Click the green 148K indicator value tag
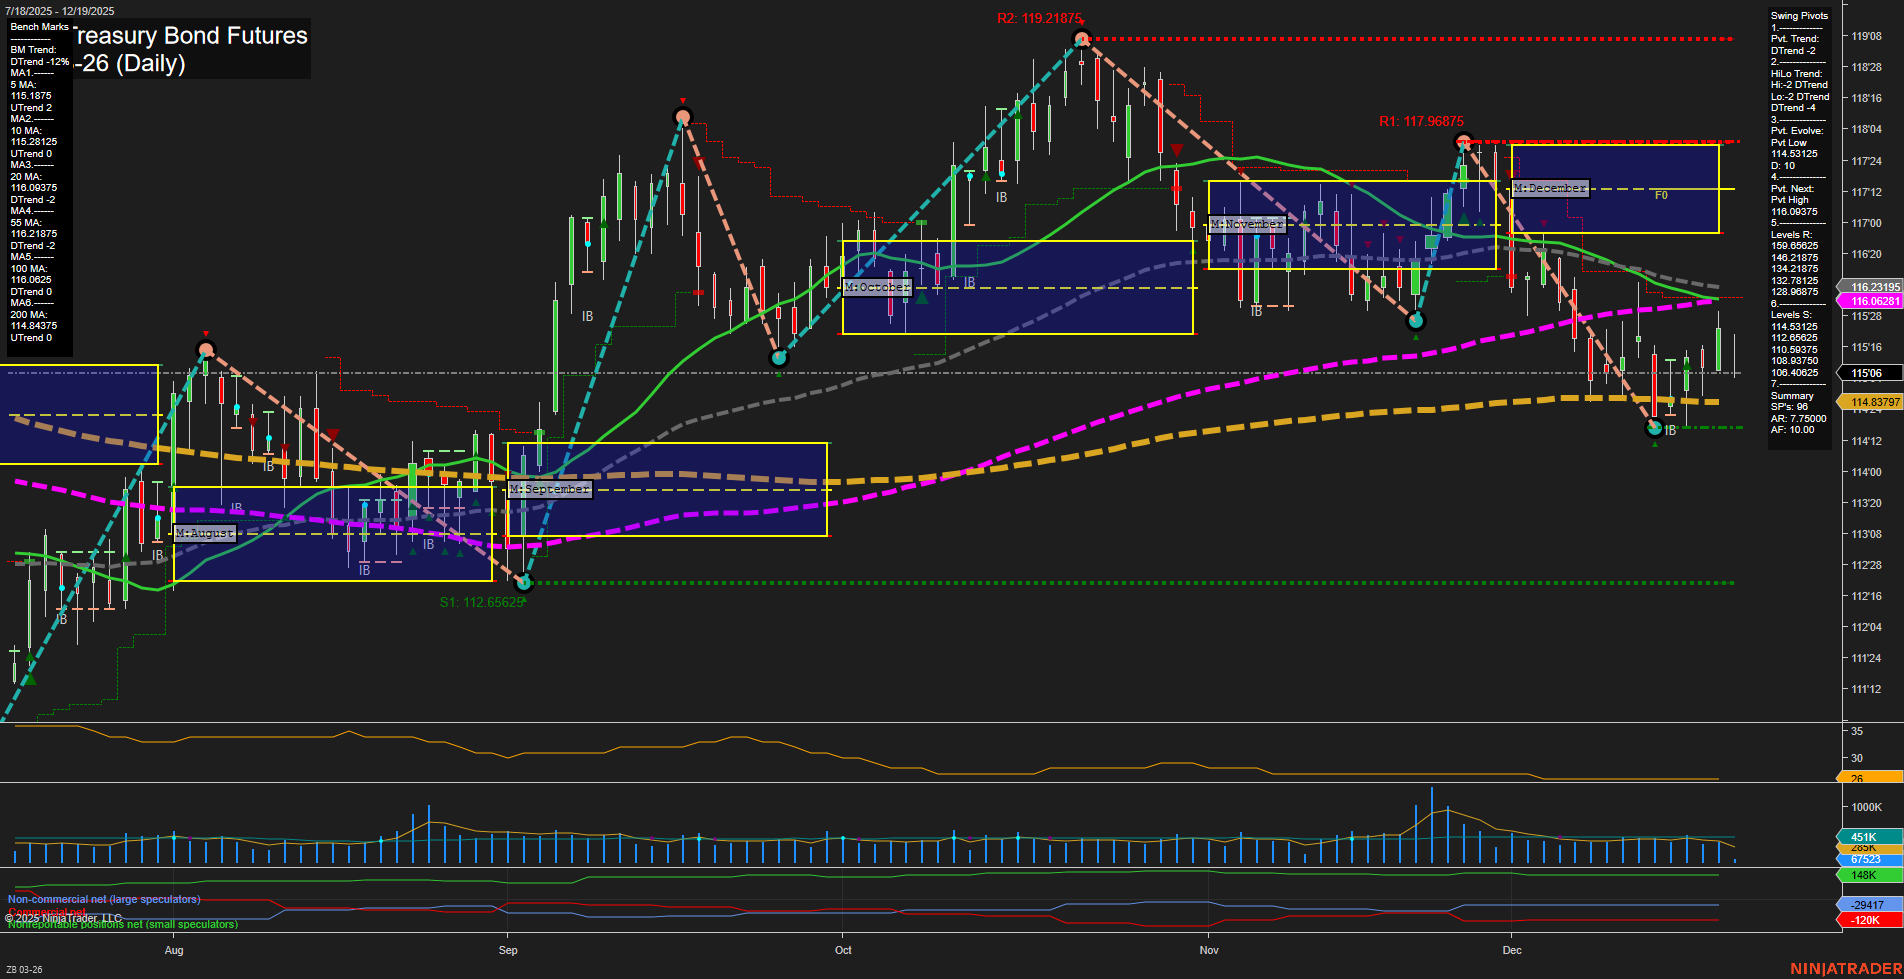Viewport: 1904px width, 979px height. [x=1866, y=875]
